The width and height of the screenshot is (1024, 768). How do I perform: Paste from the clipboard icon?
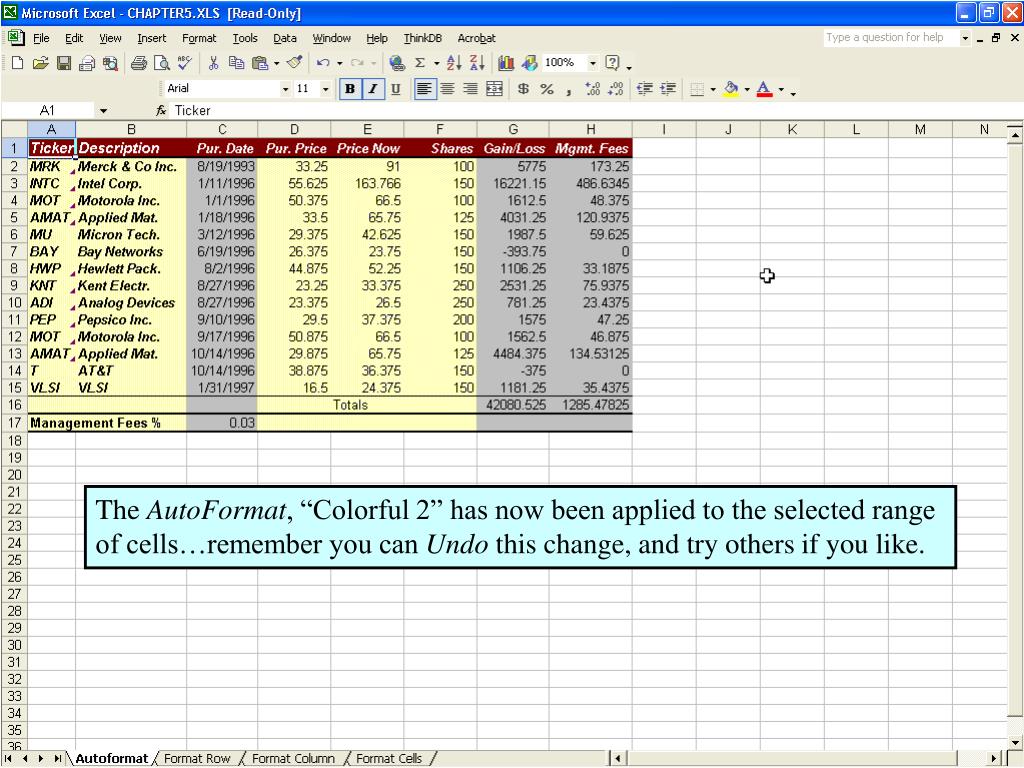click(260, 63)
